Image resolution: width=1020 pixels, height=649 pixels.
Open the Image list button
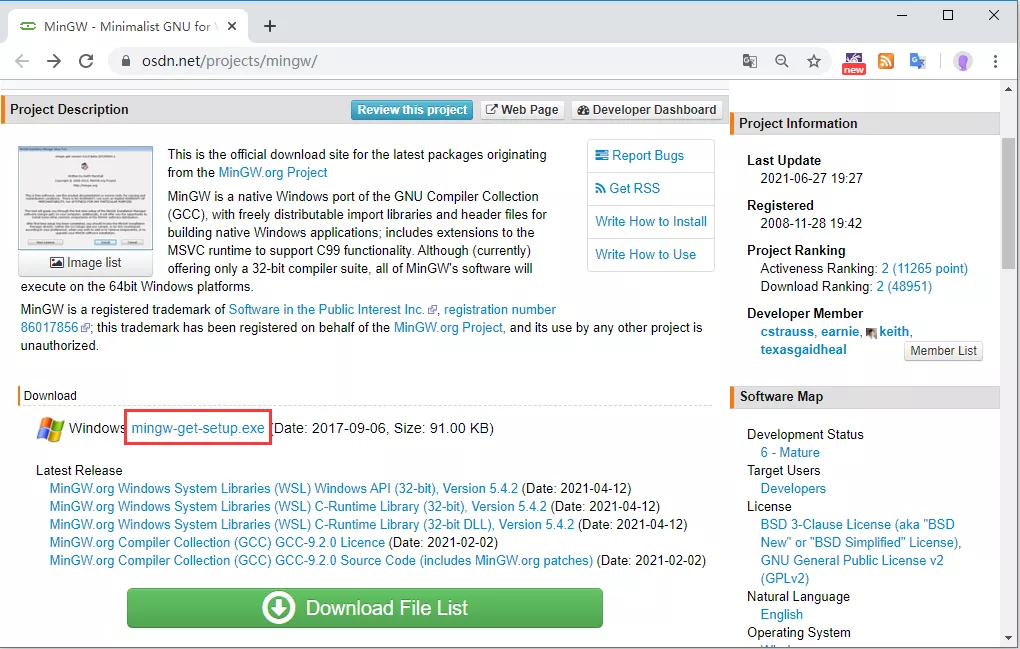click(86, 263)
